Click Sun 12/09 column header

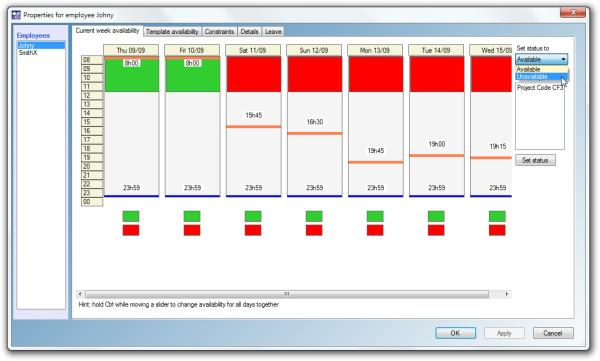click(314, 50)
